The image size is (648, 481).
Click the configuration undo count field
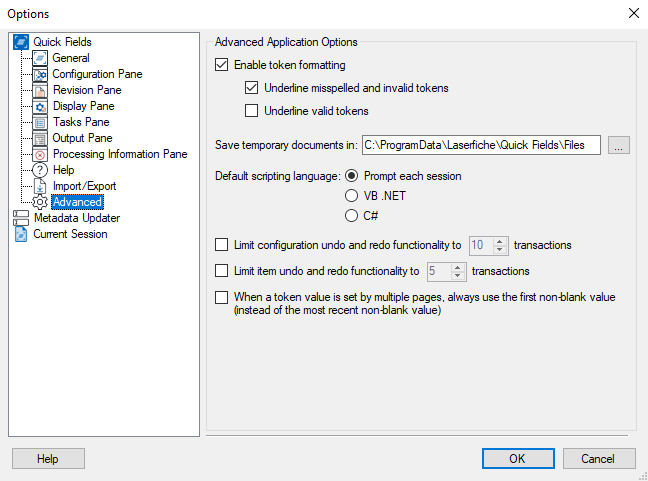(481, 245)
